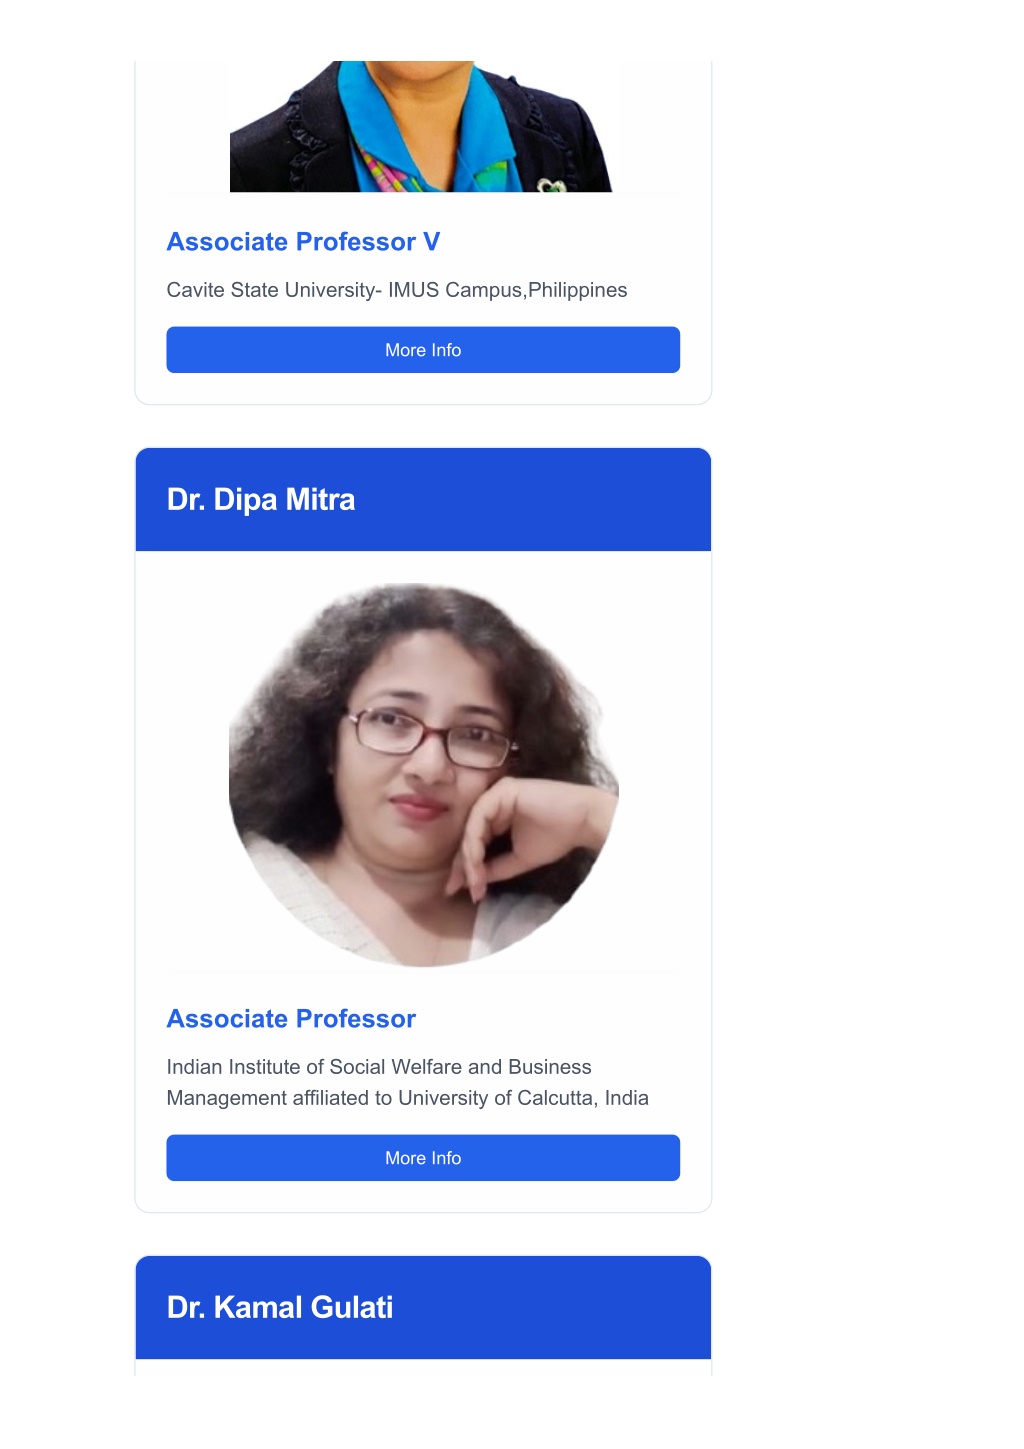This screenshot has width=1024, height=1449.
Task: Click blue header band right of Kamal Gulati
Action: [555, 1307]
